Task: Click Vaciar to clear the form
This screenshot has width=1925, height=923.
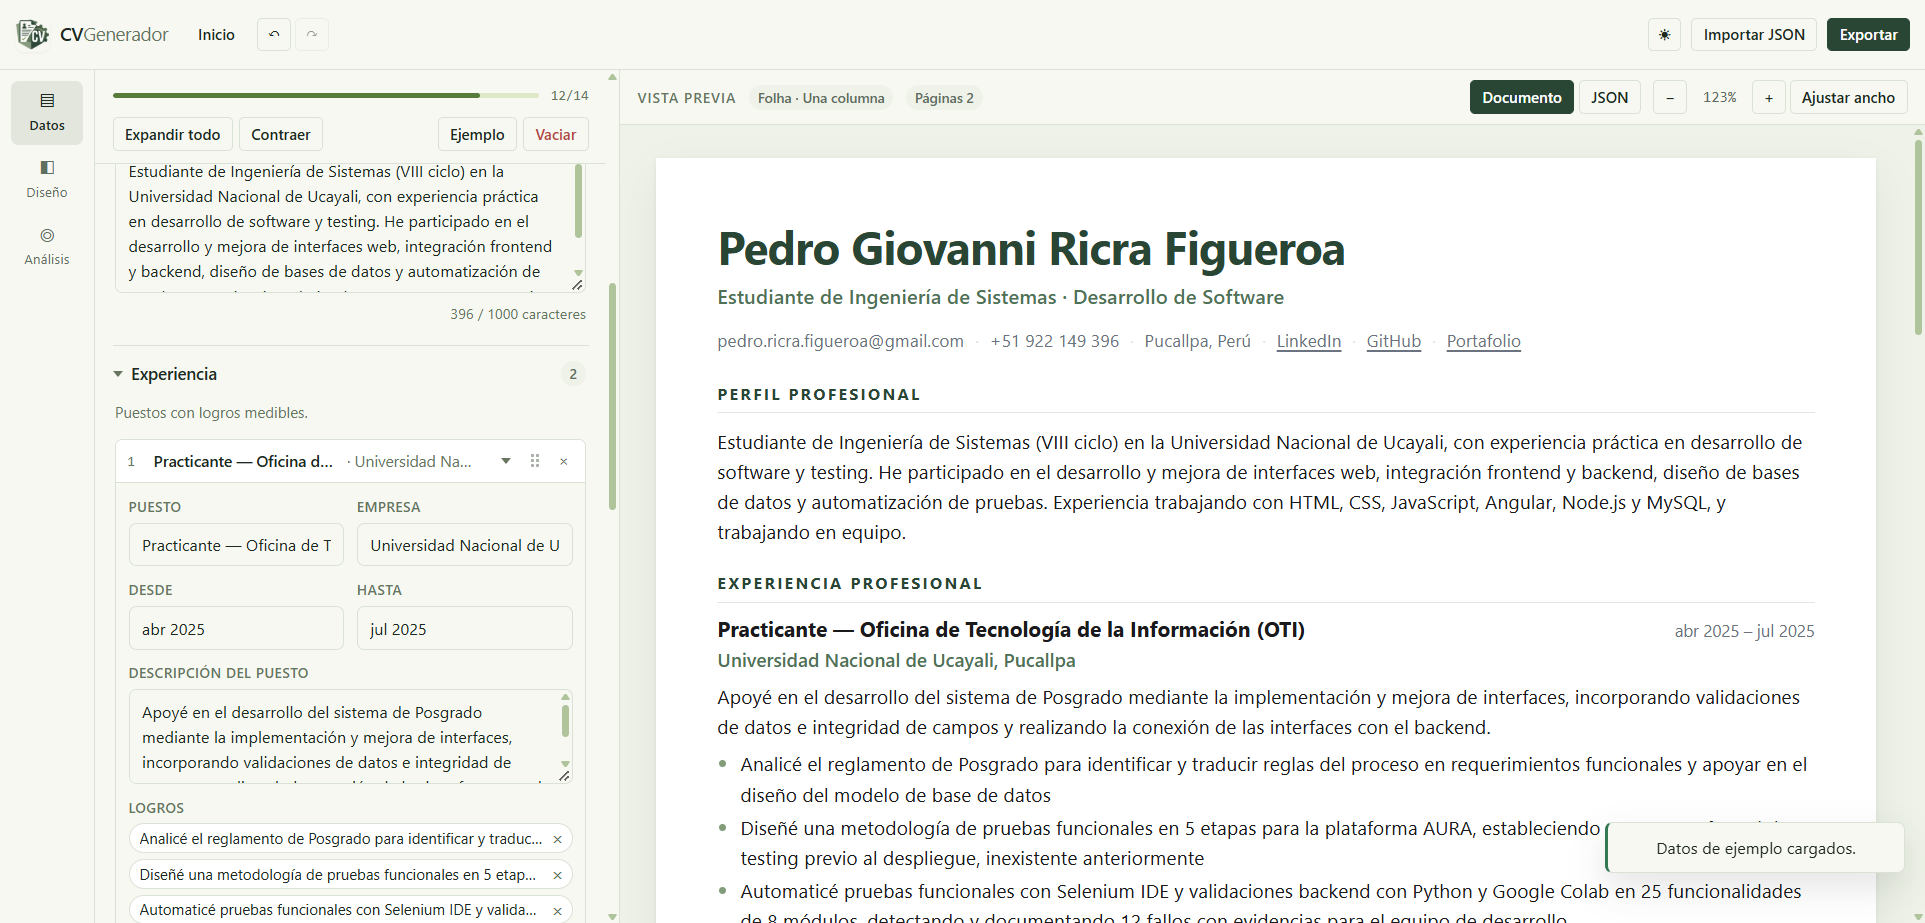Action: pyautogui.click(x=555, y=134)
